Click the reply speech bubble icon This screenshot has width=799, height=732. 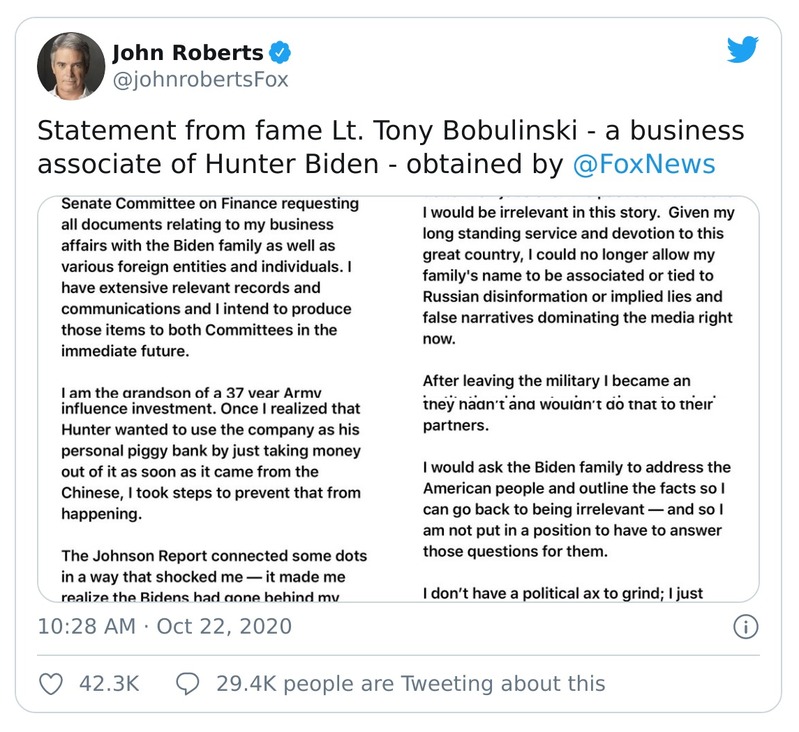click(187, 683)
